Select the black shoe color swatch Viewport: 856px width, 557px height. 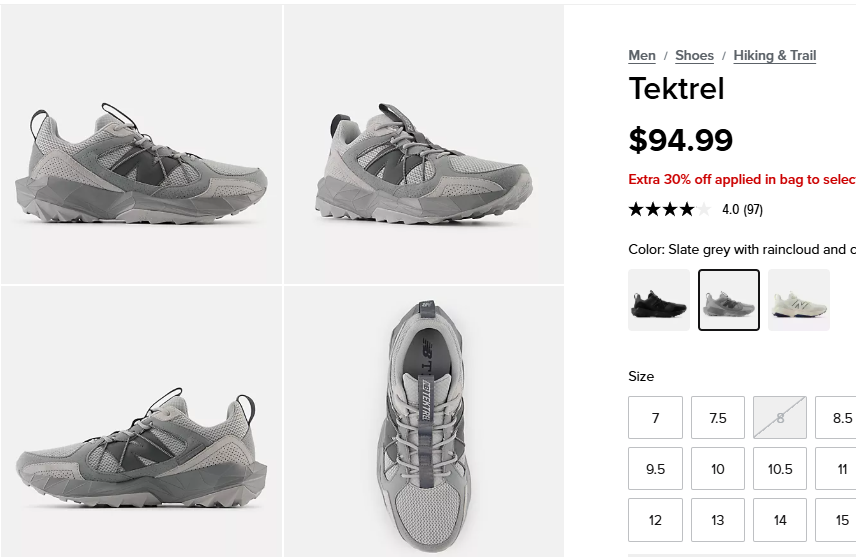click(658, 300)
